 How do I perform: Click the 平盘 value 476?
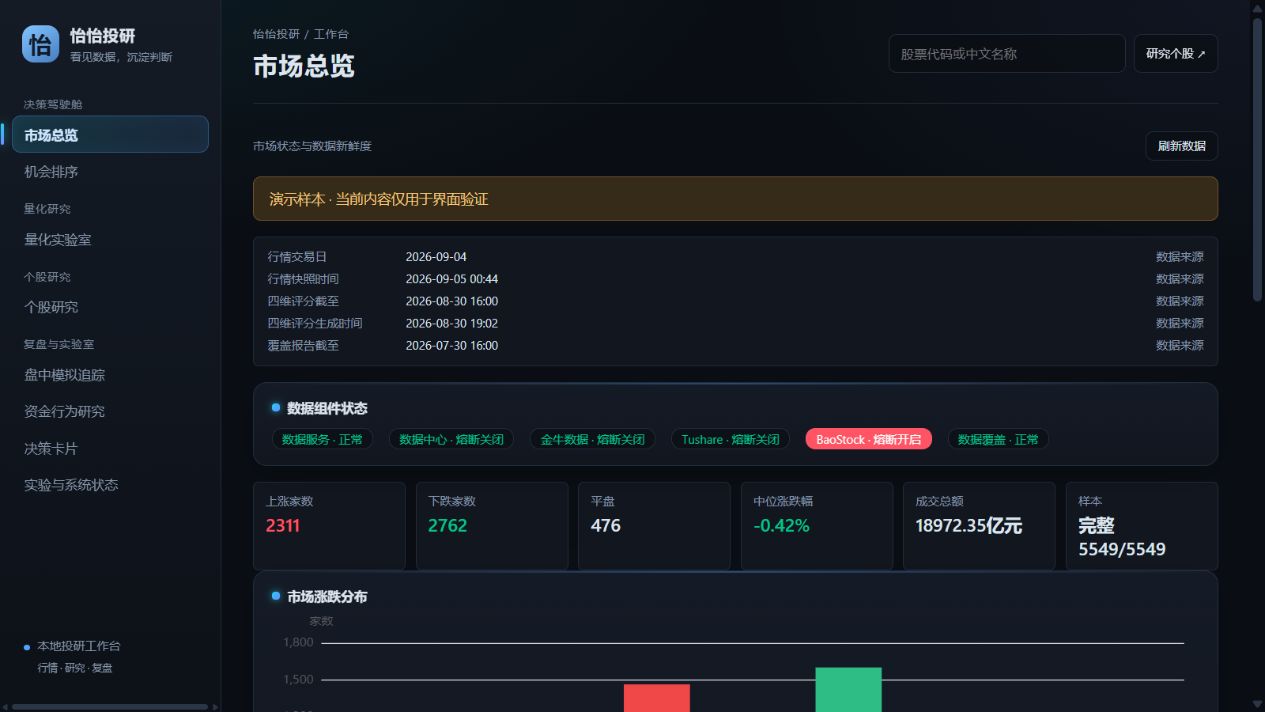click(605, 526)
